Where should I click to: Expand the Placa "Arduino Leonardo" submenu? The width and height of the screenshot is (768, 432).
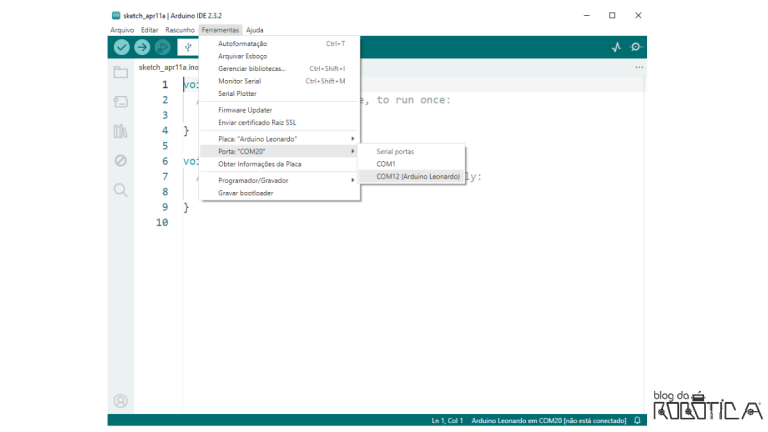click(280, 138)
